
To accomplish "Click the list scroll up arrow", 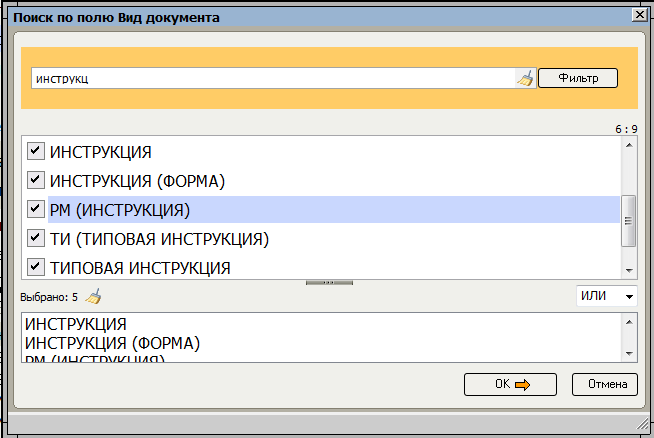I will (x=629, y=145).
